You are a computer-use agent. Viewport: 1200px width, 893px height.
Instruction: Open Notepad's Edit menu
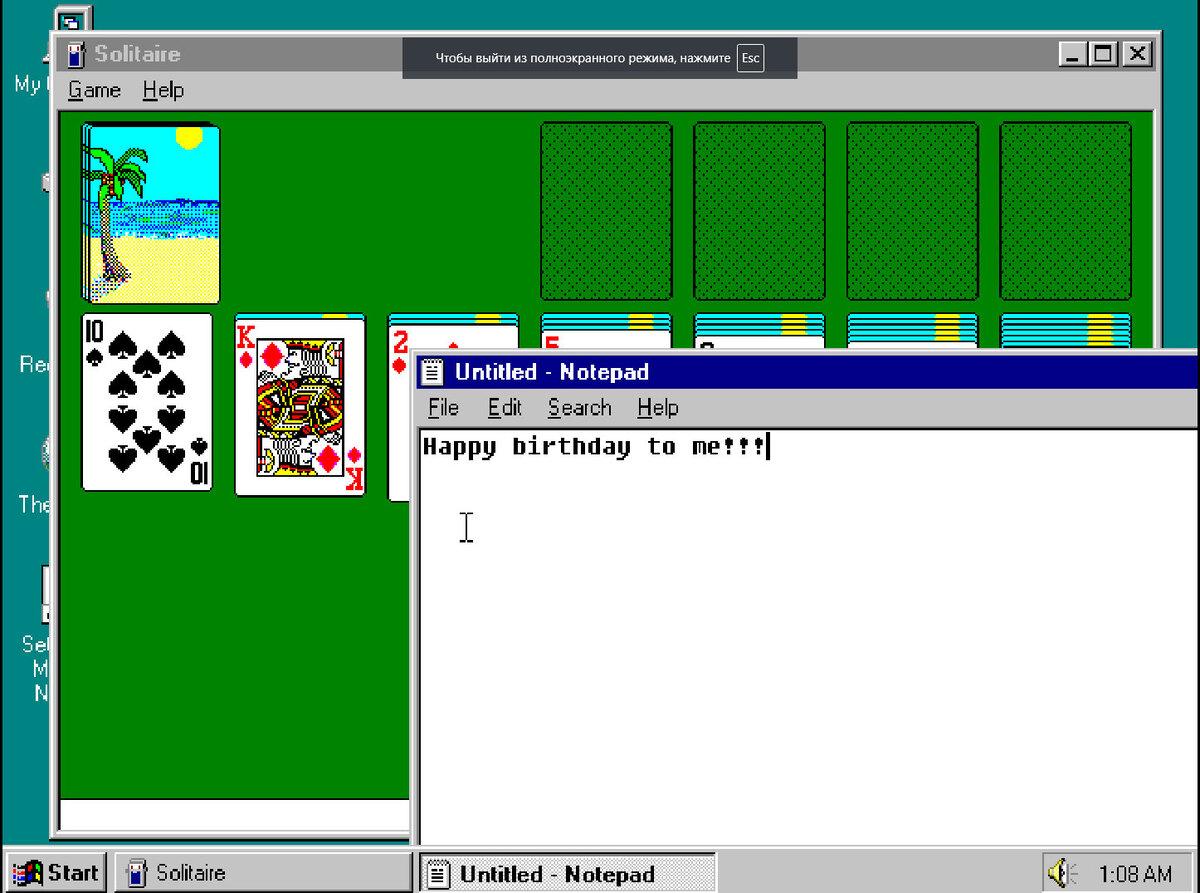[505, 407]
